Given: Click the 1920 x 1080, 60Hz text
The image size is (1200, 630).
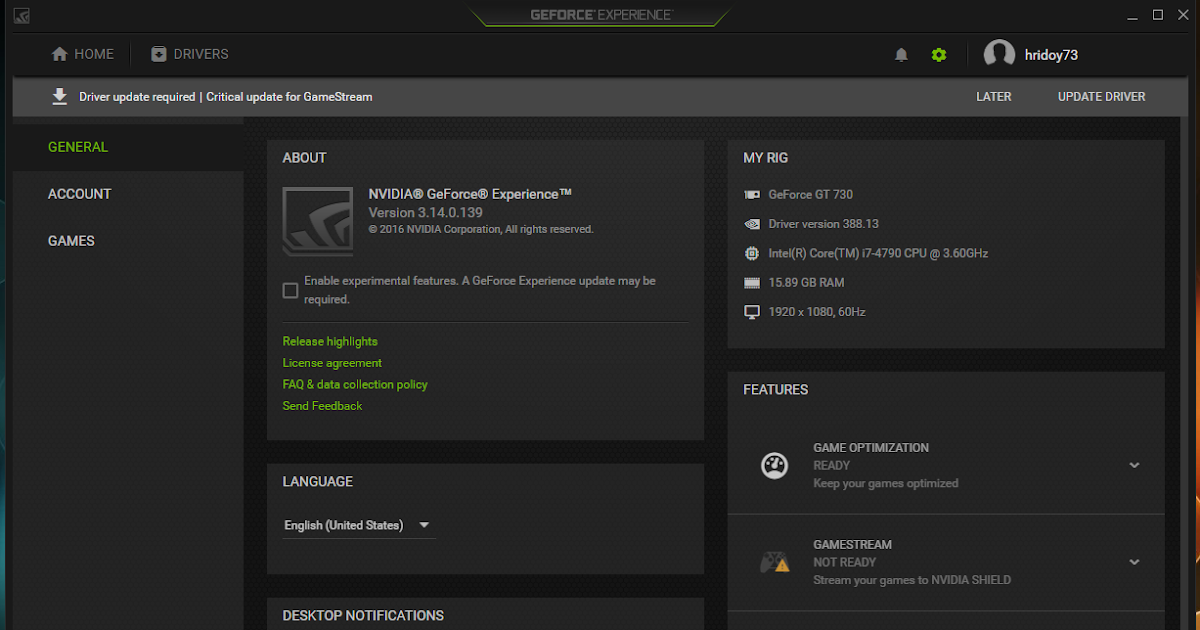Looking at the screenshot, I should coord(817,312).
